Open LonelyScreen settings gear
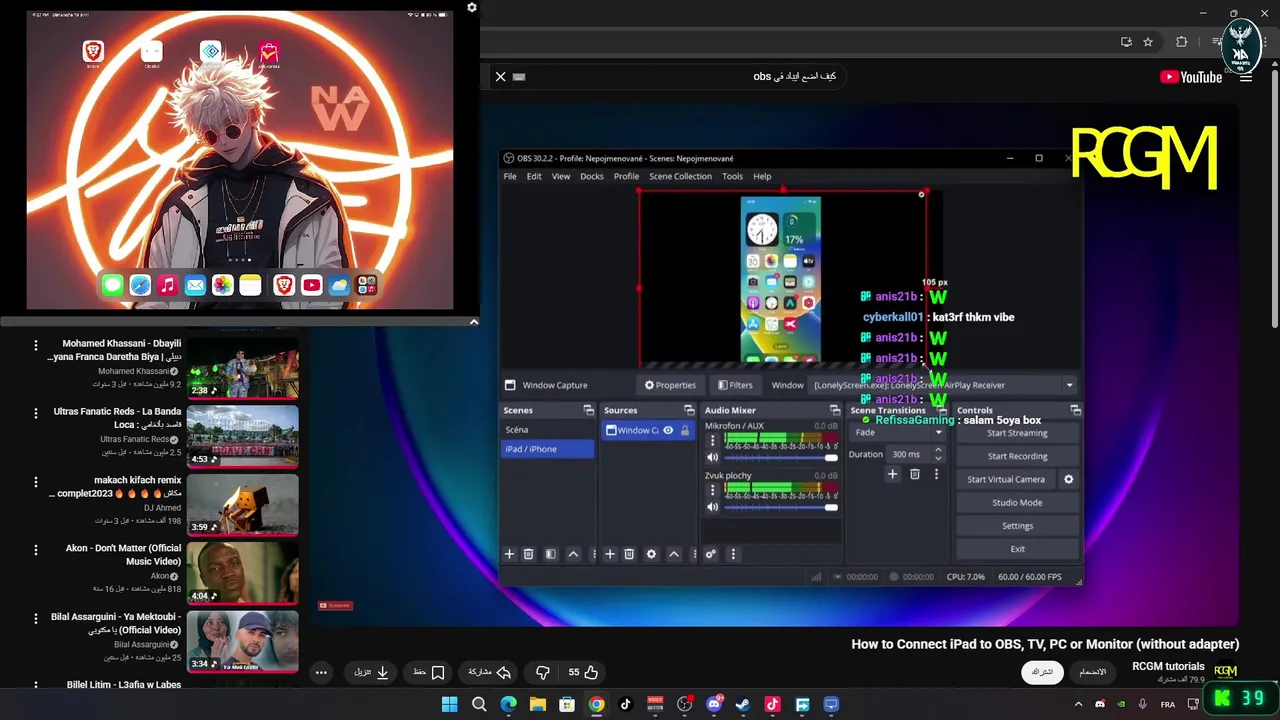Viewport: 1280px width, 720px height. point(472,7)
